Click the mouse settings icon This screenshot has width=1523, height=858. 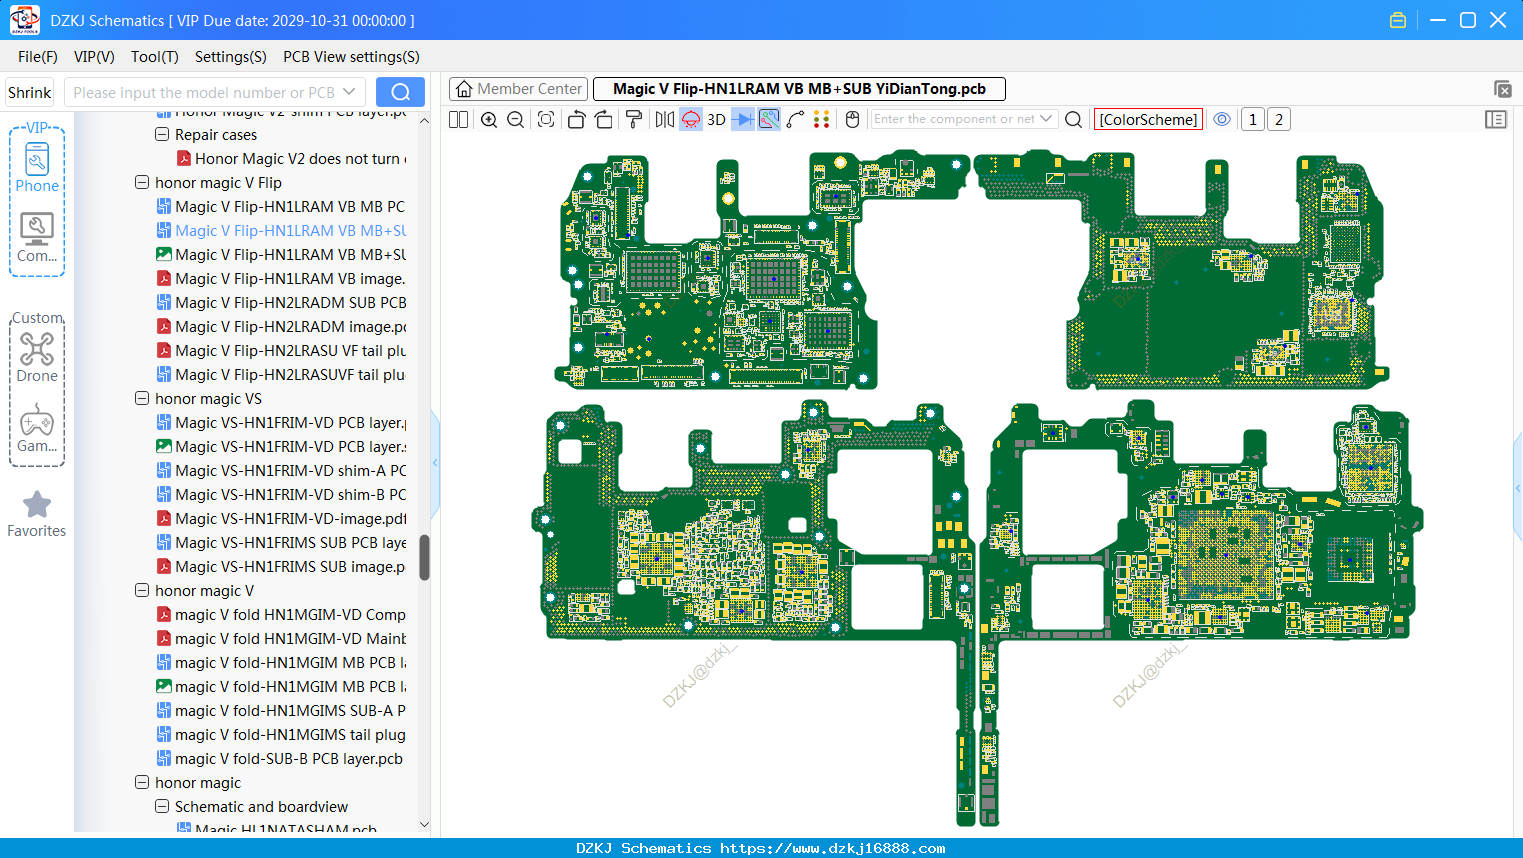(852, 120)
